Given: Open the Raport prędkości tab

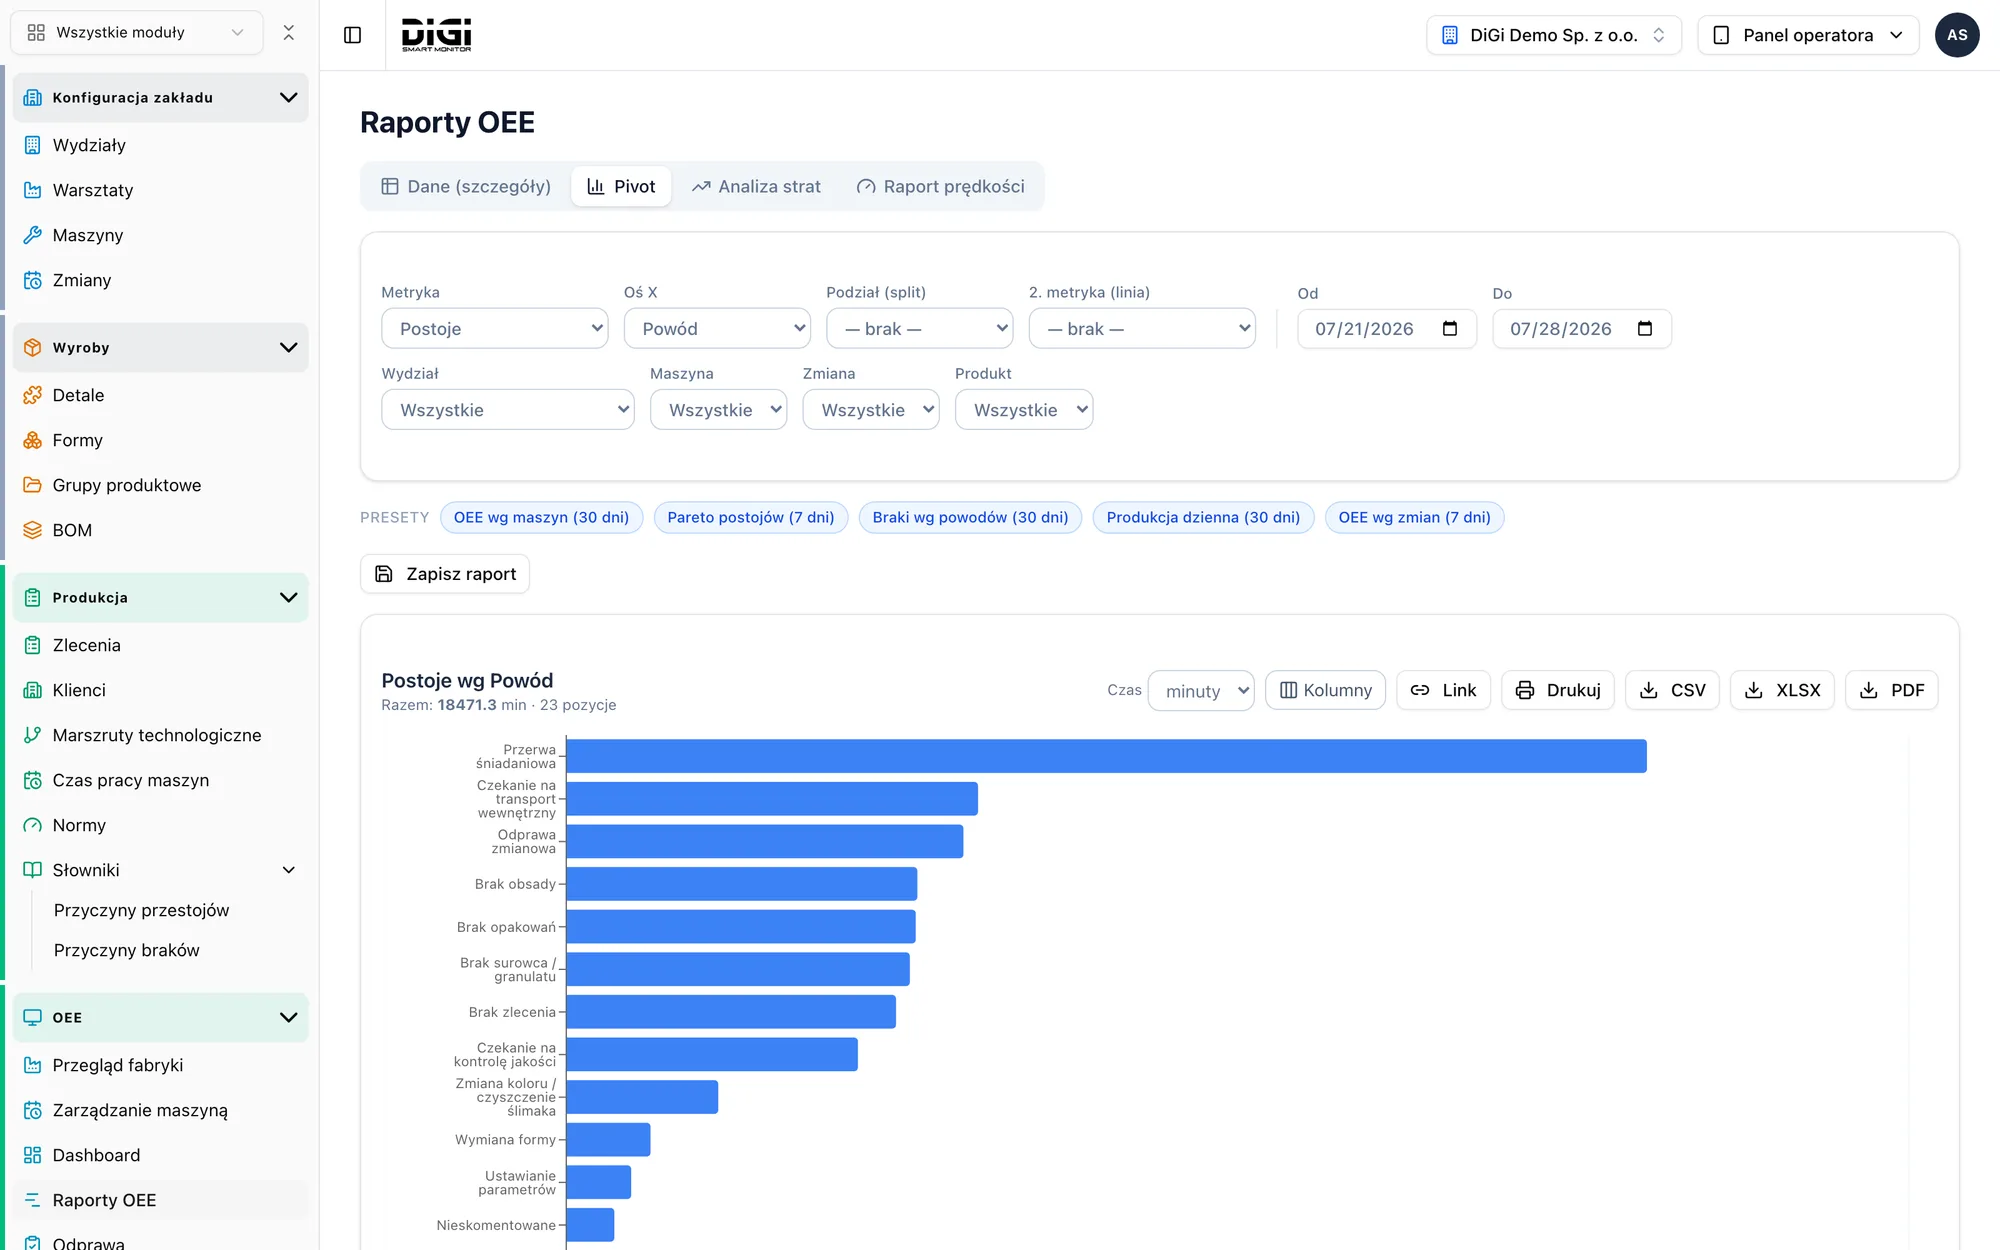Looking at the screenshot, I should (940, 187).
